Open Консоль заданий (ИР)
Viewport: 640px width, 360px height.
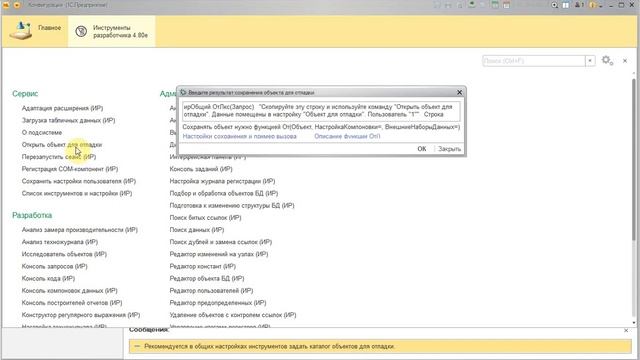pyautogui.click(x=201, y=169)
